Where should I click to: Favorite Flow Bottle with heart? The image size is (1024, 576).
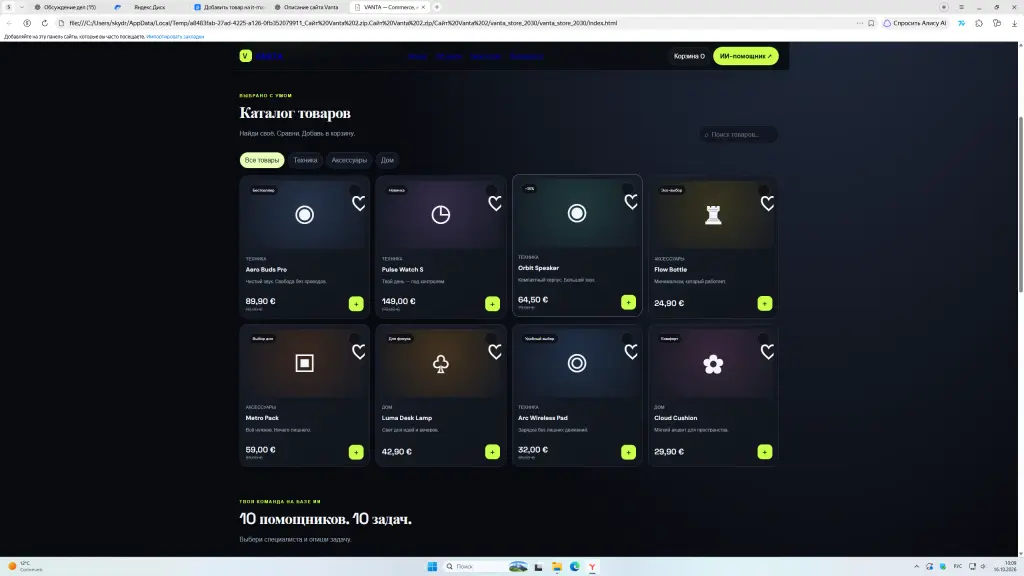coord(767,204)
